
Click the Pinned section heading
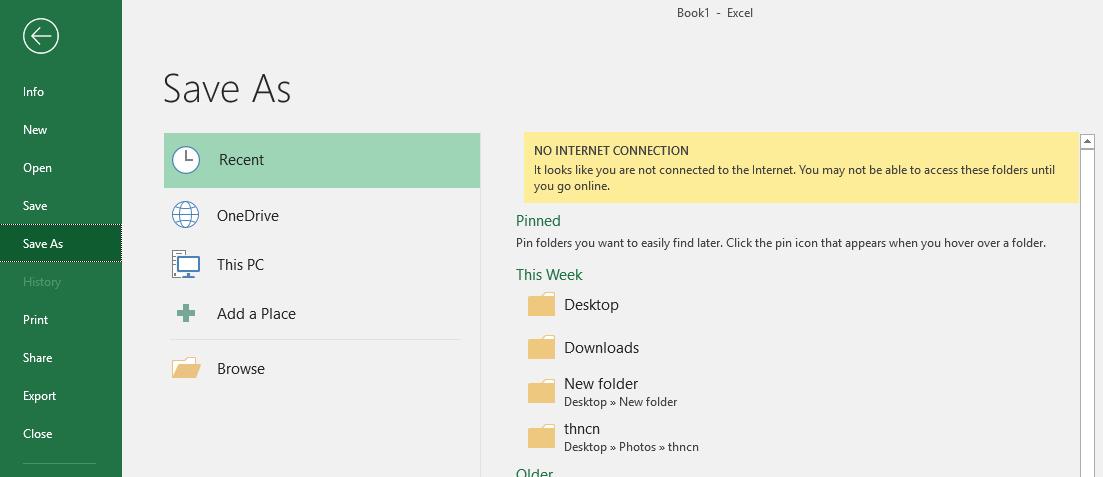(x=538, y=221)
